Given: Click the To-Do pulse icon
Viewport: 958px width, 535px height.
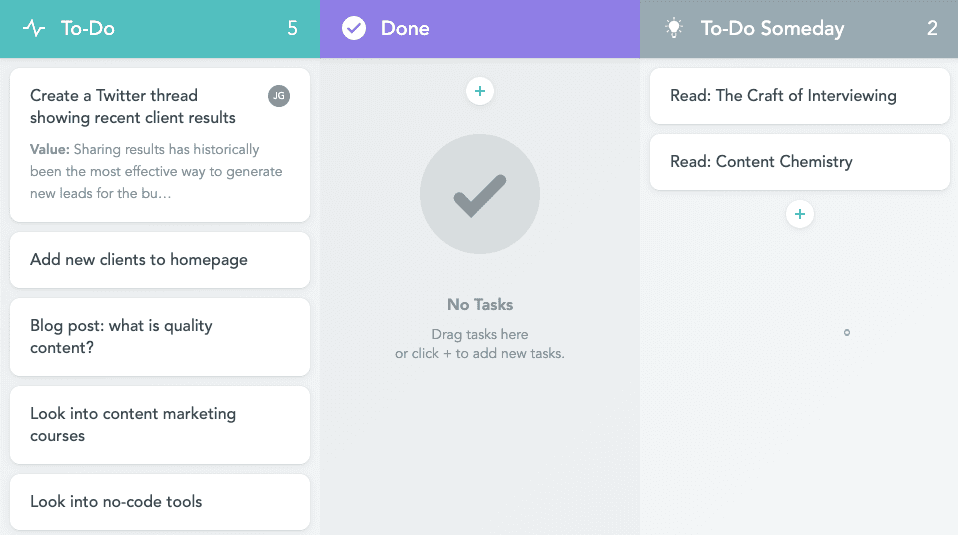Looking at the screenshot, I should (34, 29).
